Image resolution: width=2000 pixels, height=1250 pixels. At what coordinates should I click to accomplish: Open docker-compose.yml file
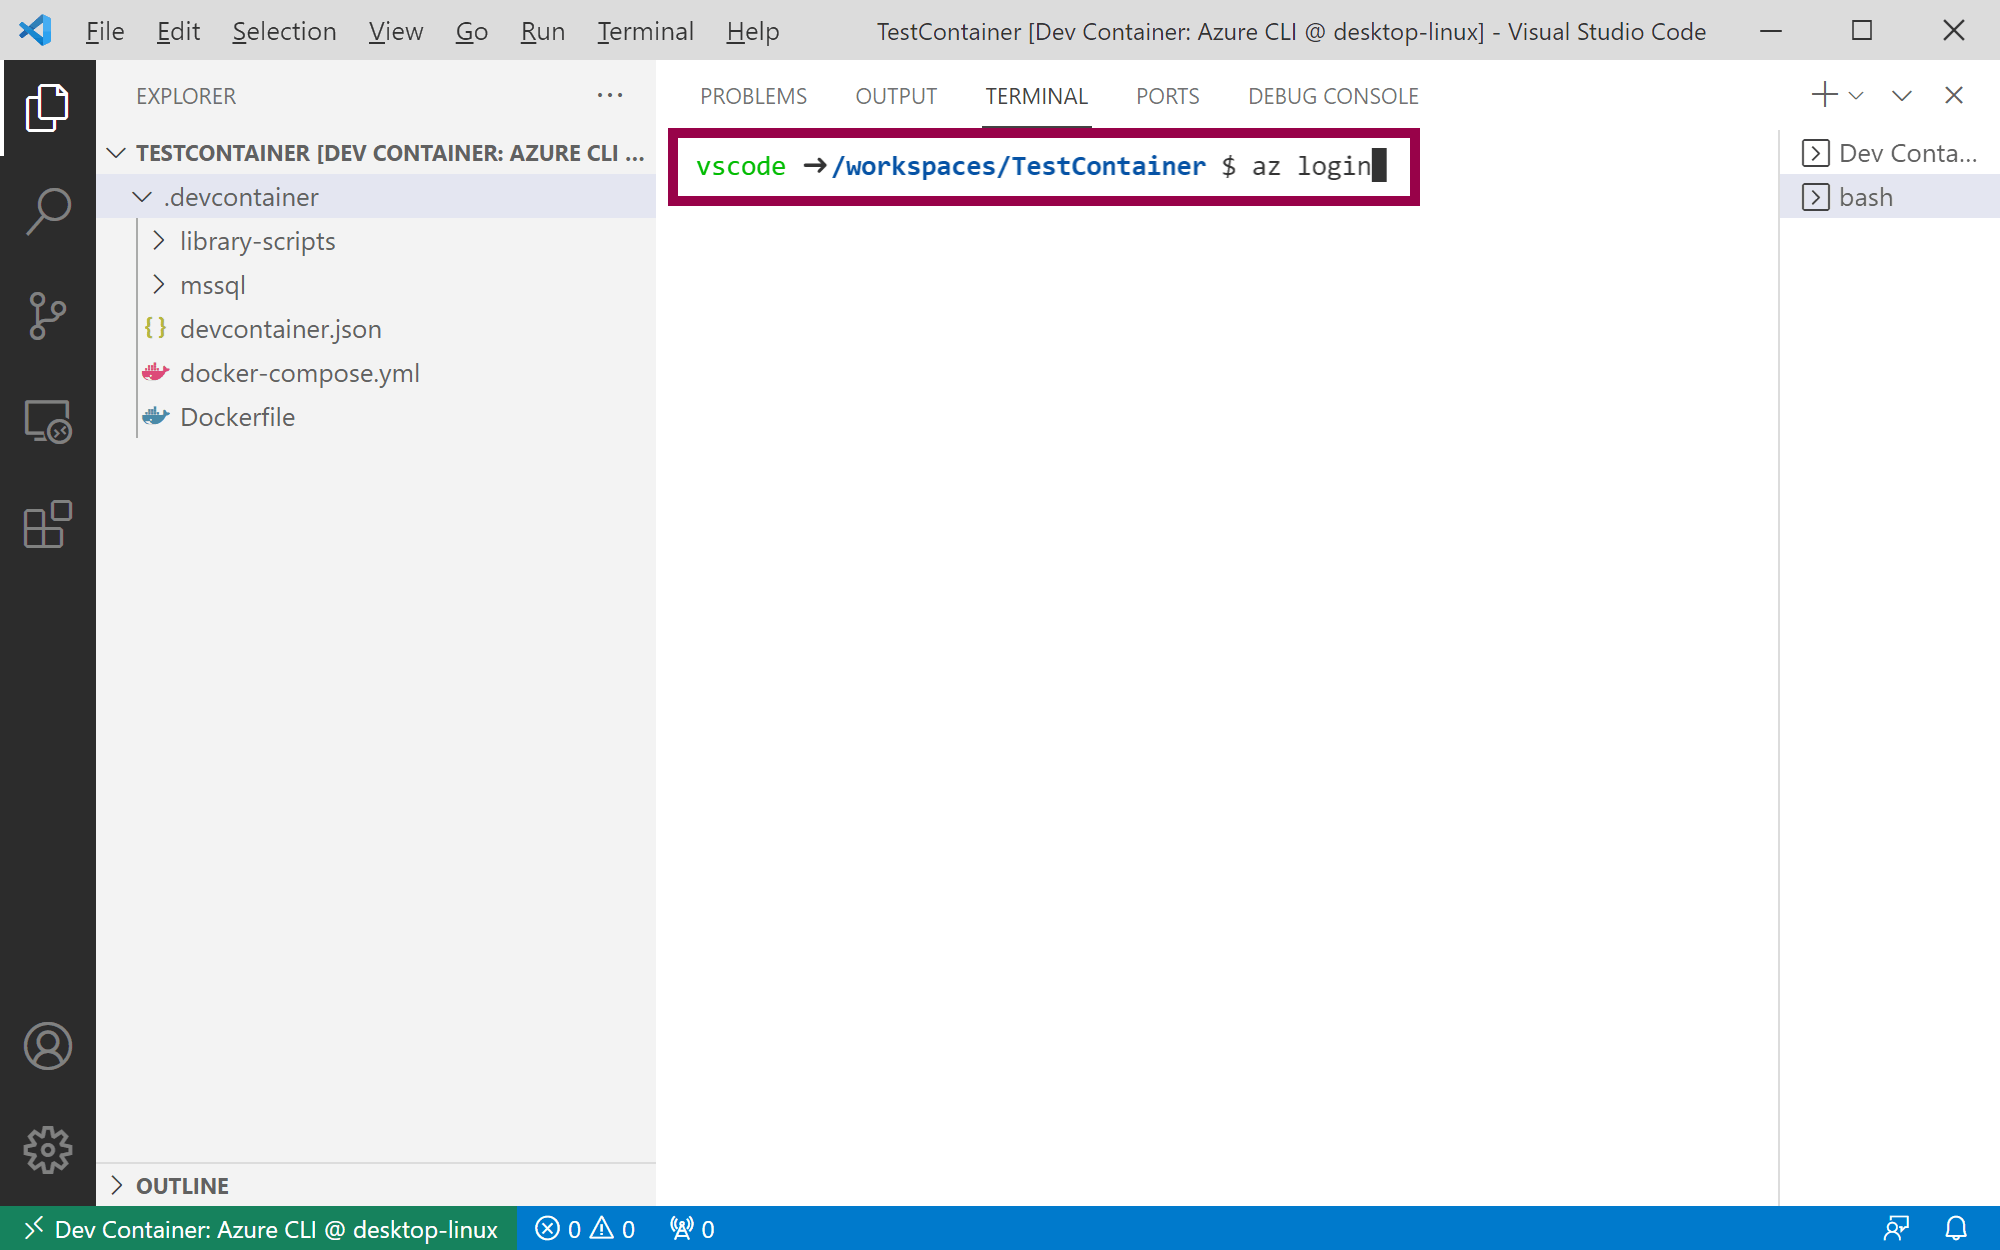299,373
